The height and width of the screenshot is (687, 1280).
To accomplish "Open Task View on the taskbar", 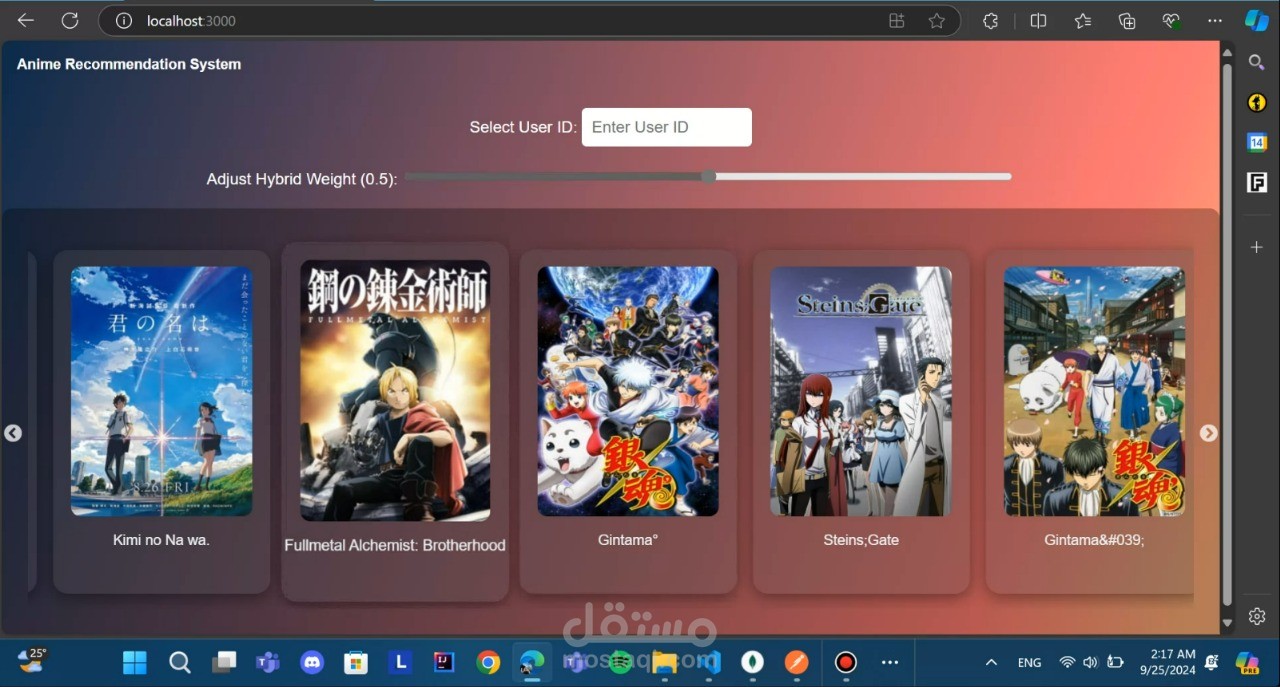I will click(224, 662).
